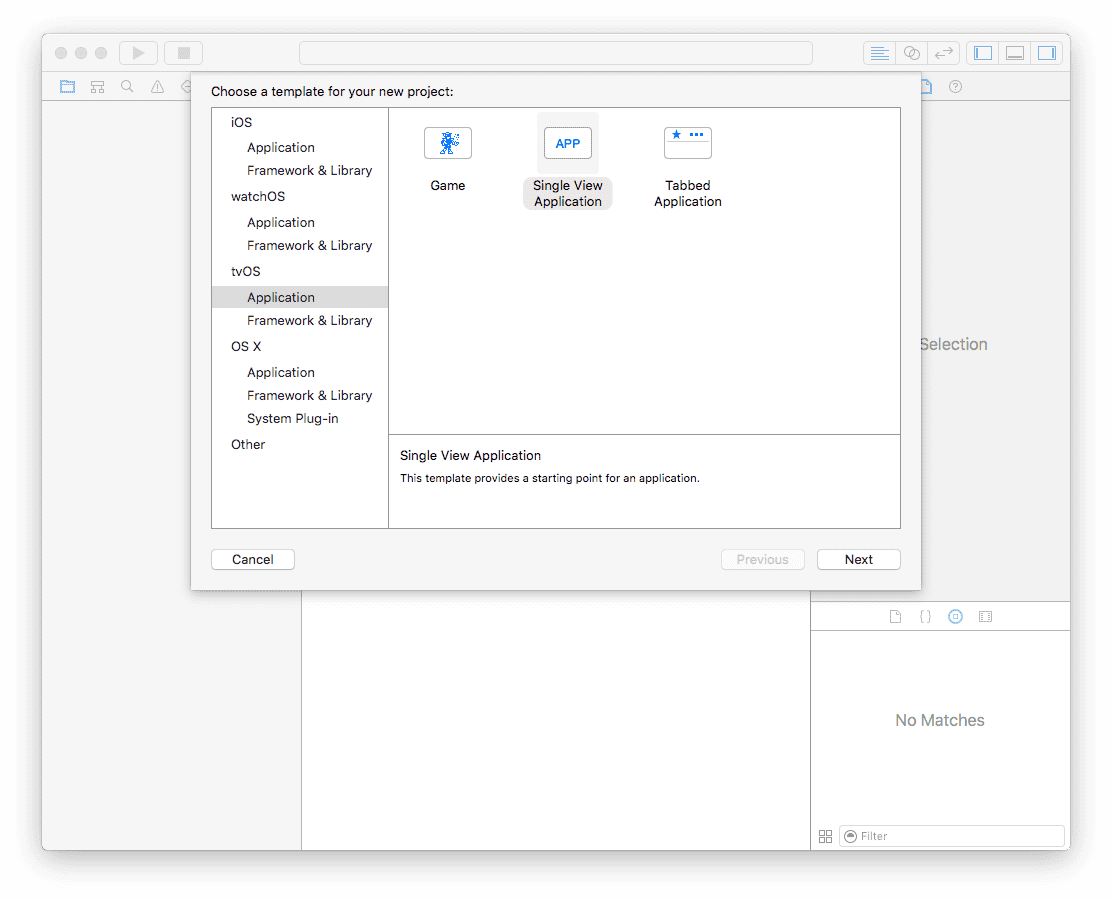Select Framework & Library under OS X

pyautogui.click(x=309, y=396)
